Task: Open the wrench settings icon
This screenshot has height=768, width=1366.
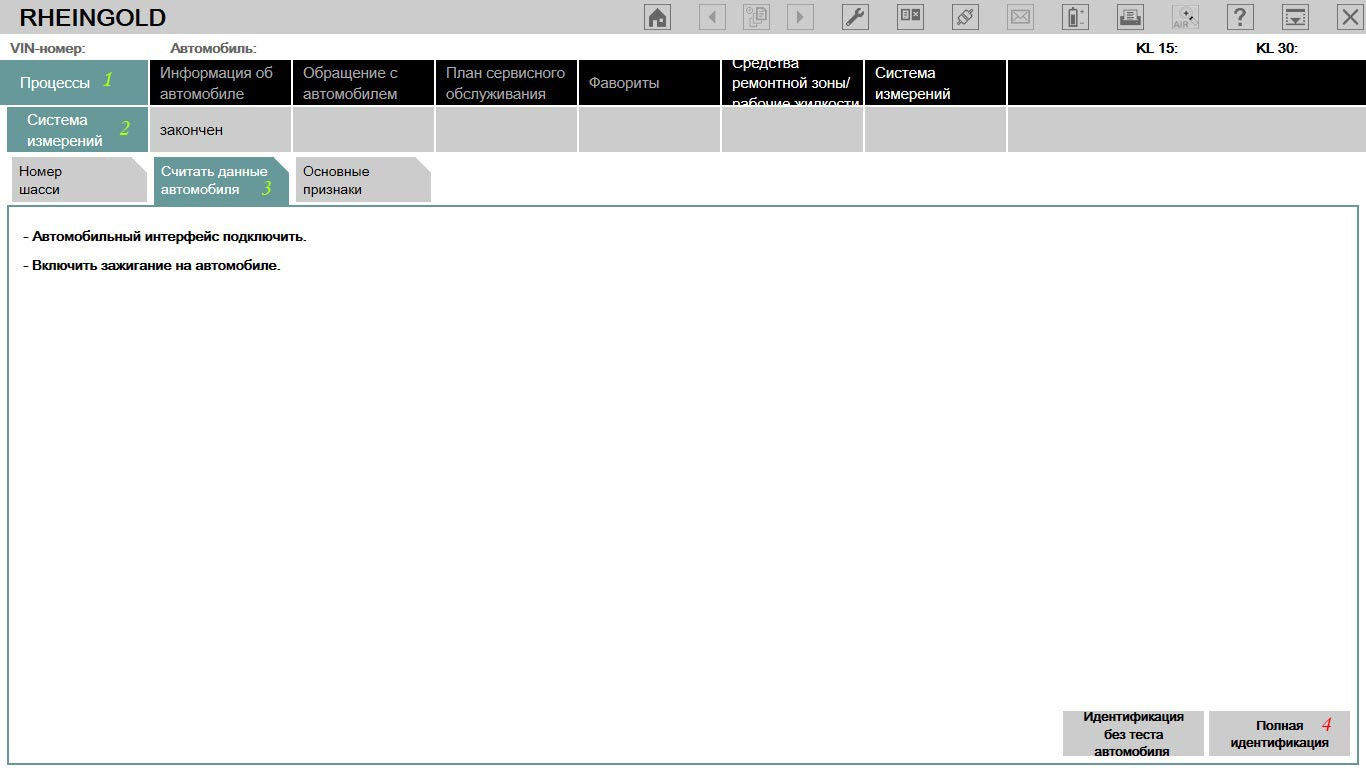Action: click(855, 17)
